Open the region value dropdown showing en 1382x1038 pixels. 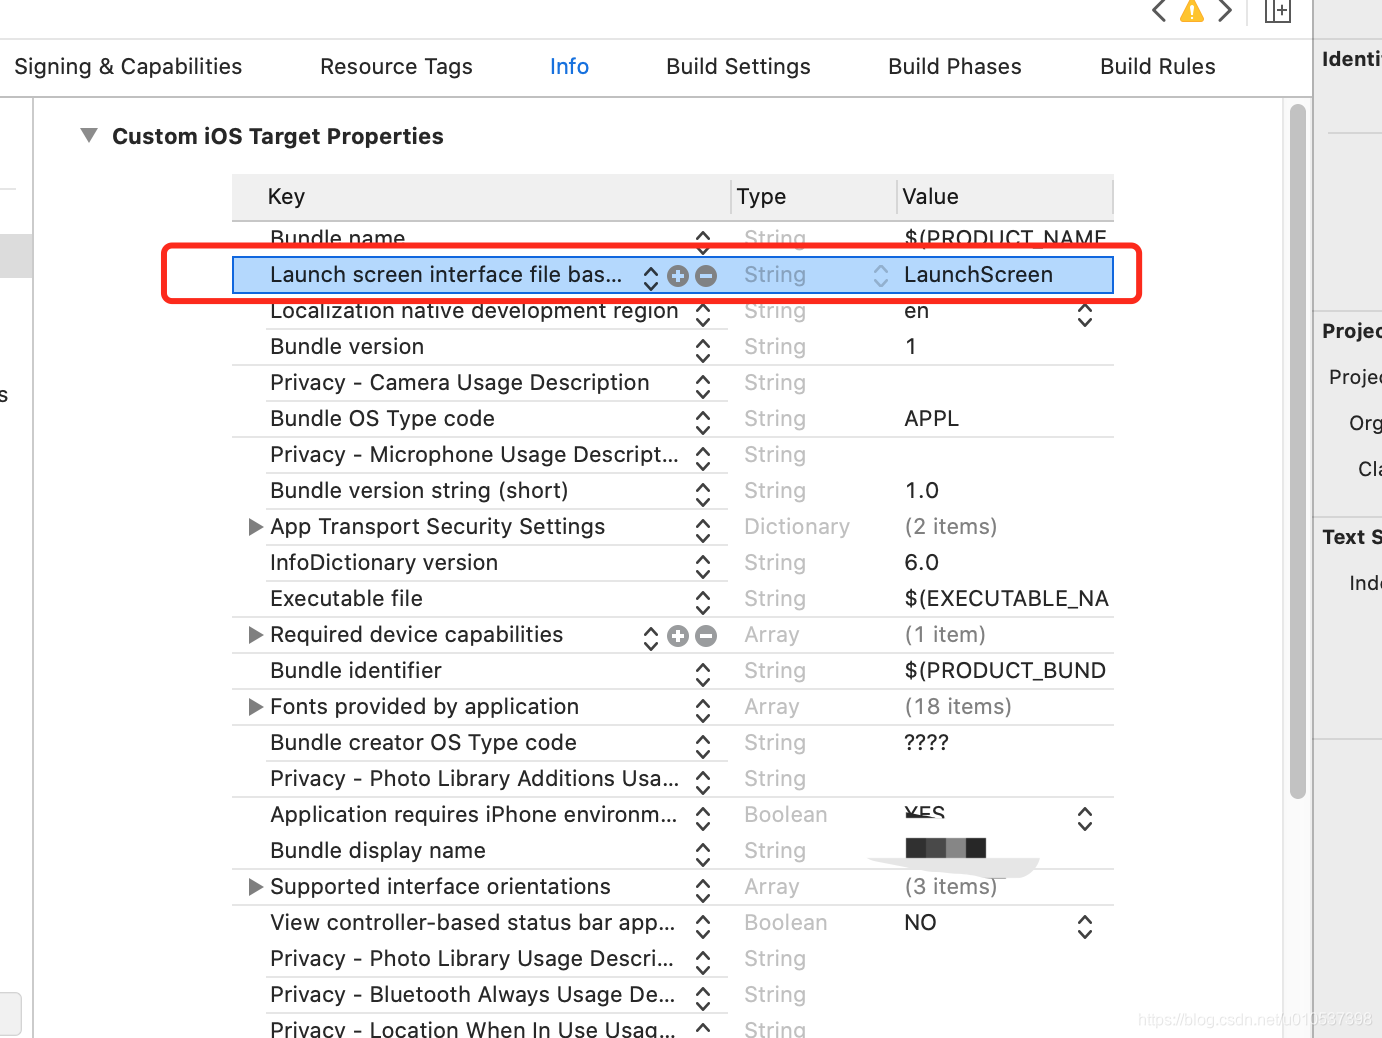pos(1085,314)
